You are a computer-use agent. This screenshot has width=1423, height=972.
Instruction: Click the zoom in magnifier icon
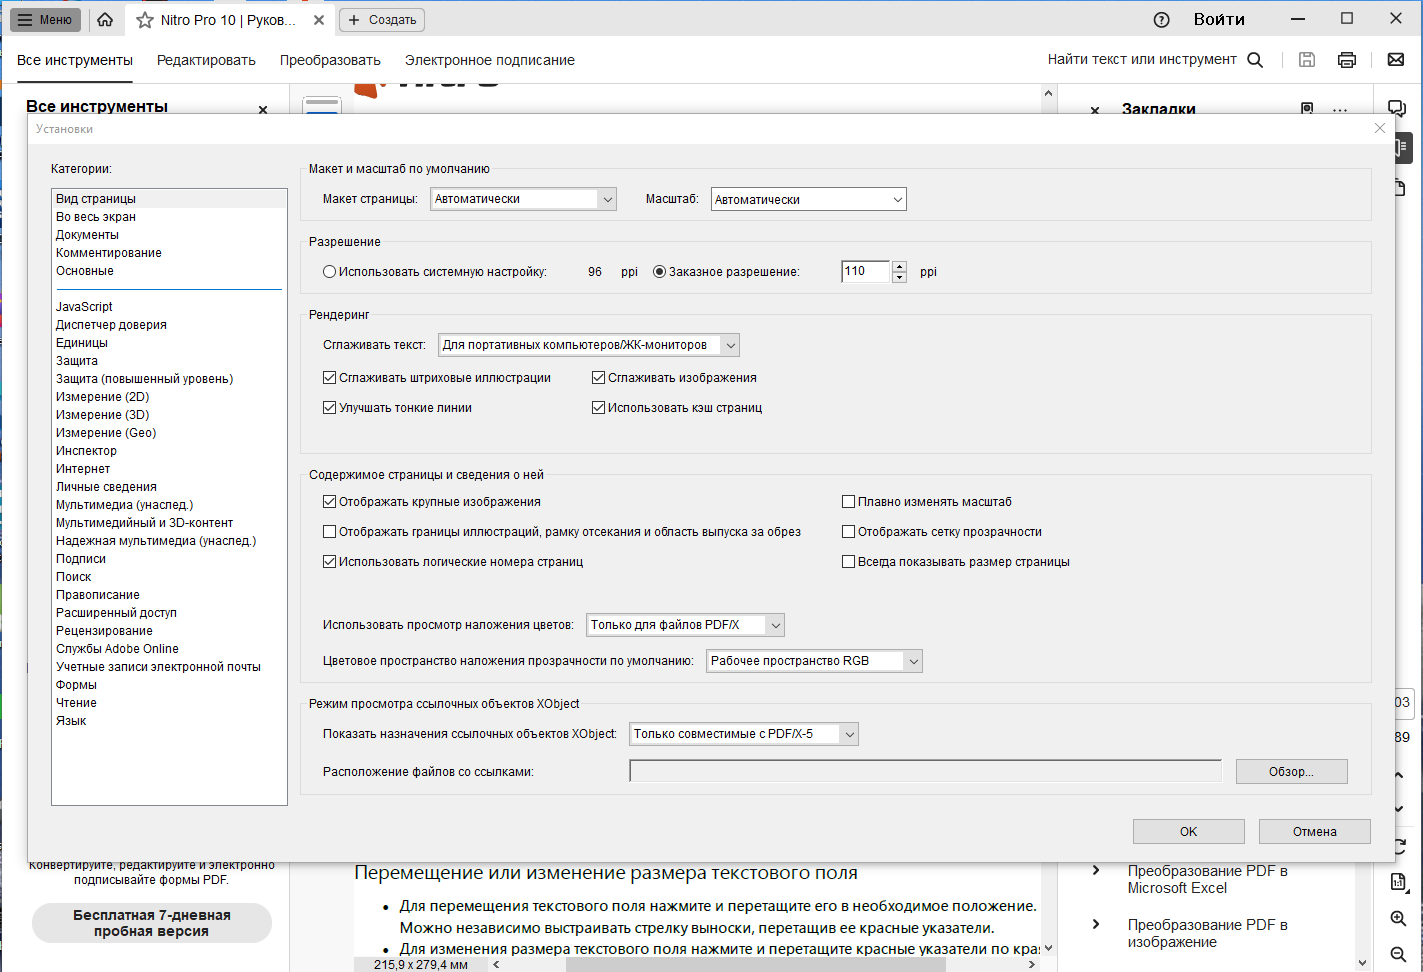pyautogui.click(x=1398, y=919)
